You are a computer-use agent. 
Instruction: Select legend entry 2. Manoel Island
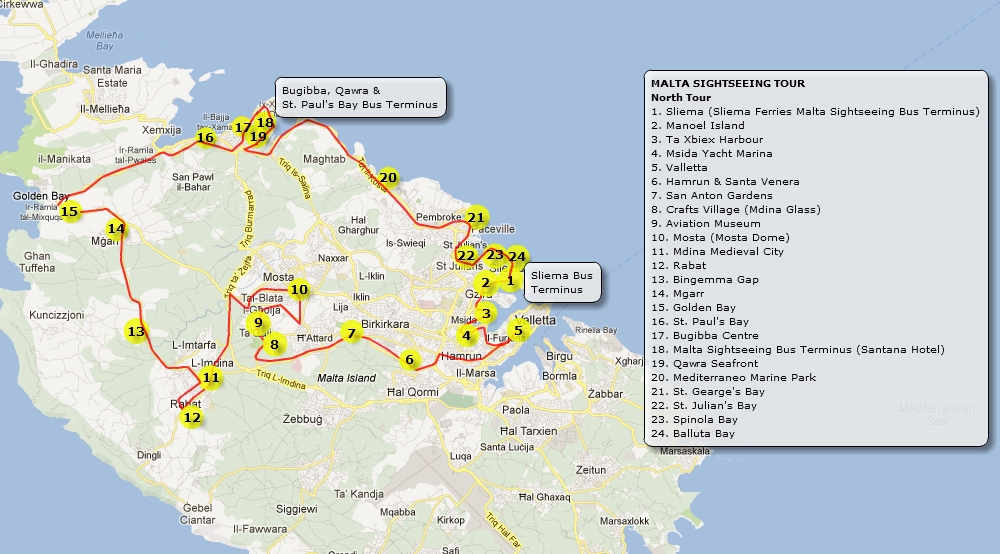[x=698, y=126]
